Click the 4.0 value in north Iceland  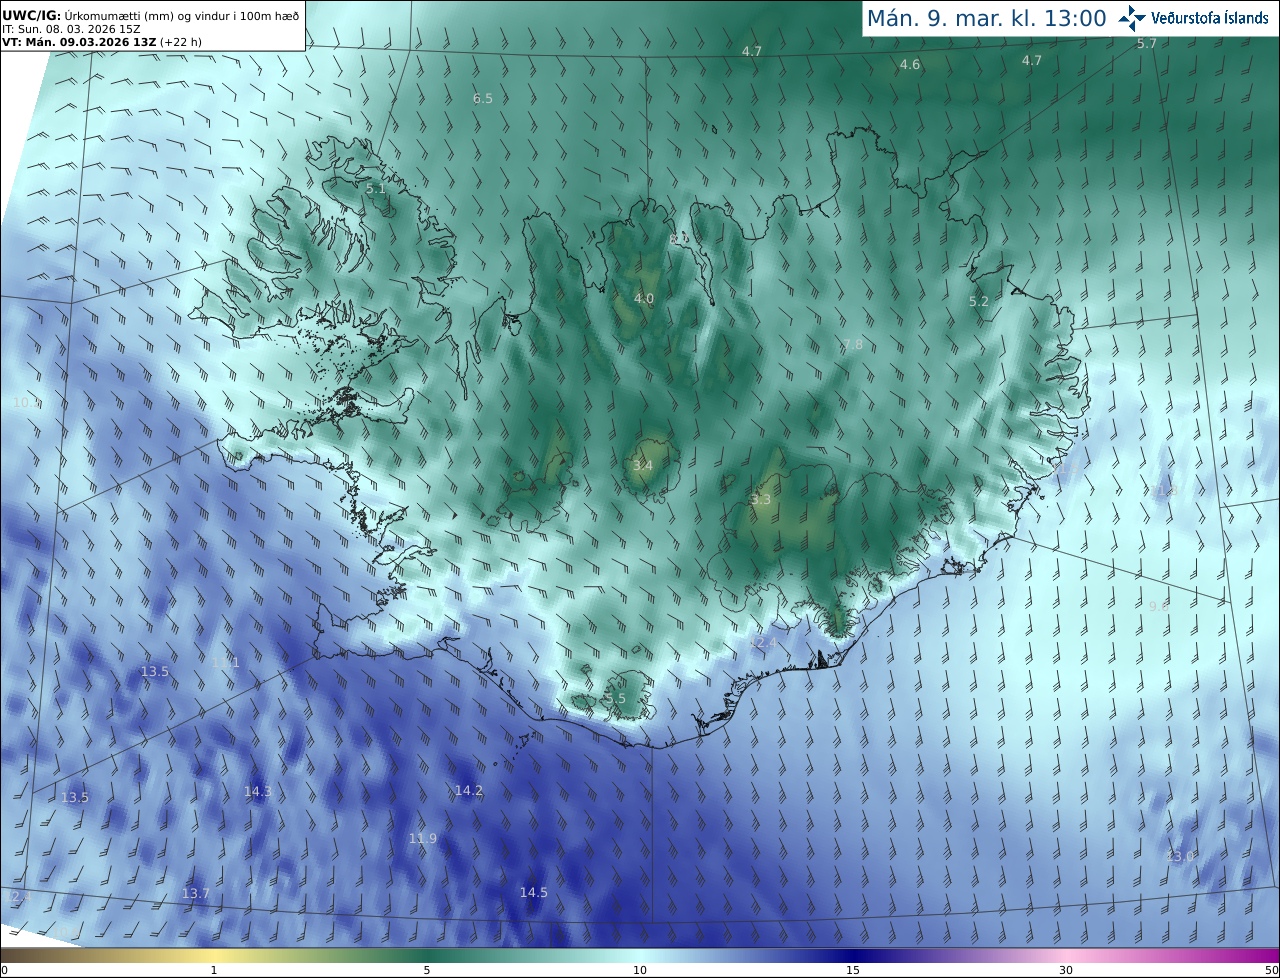[x=644, y=298]
